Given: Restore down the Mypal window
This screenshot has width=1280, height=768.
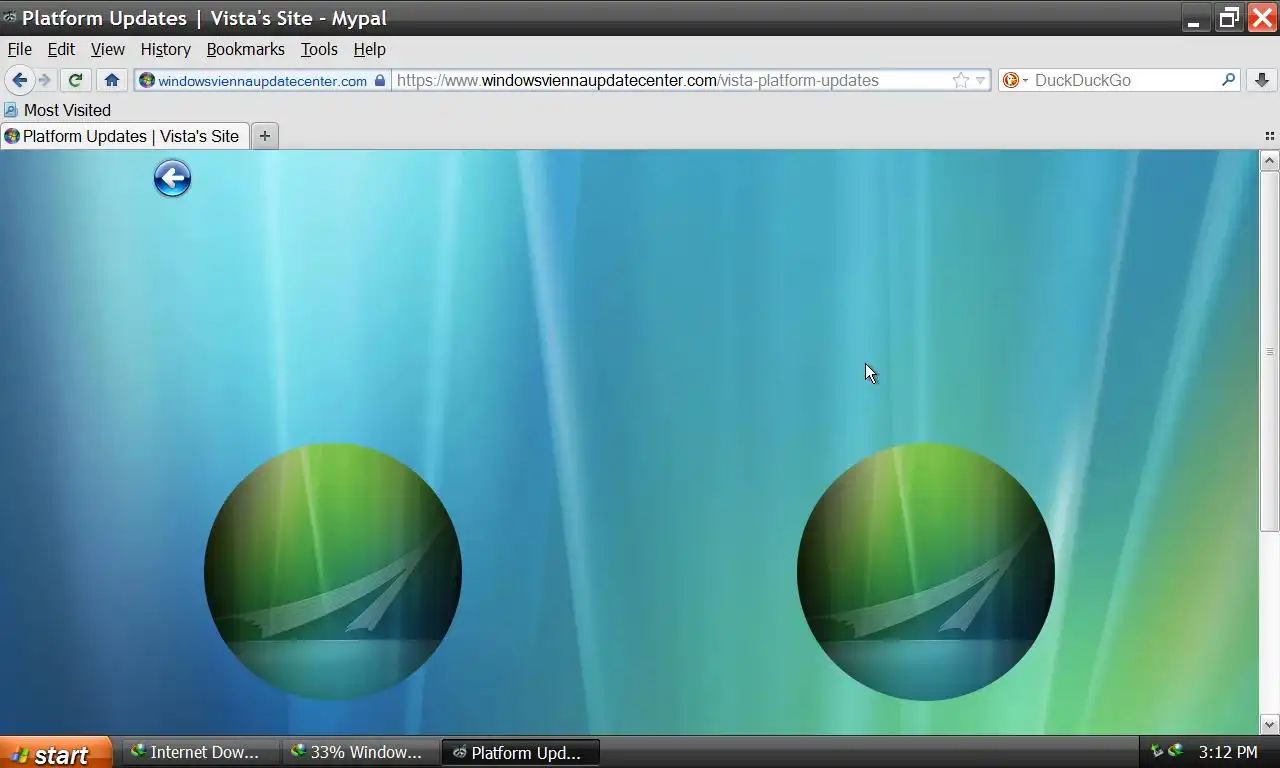Looking at the screenshot, I should 1229,18.
